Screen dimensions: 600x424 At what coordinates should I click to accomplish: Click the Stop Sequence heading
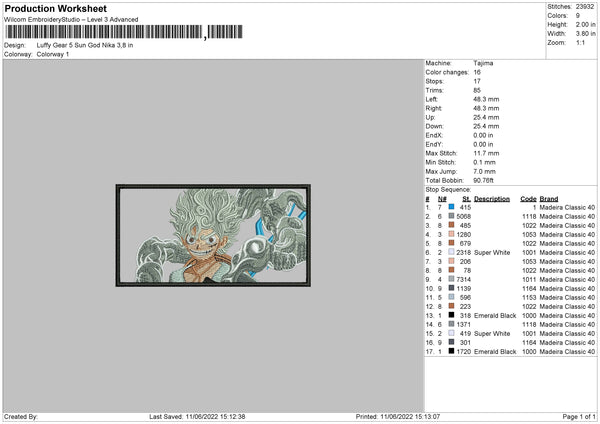[448, 189]
